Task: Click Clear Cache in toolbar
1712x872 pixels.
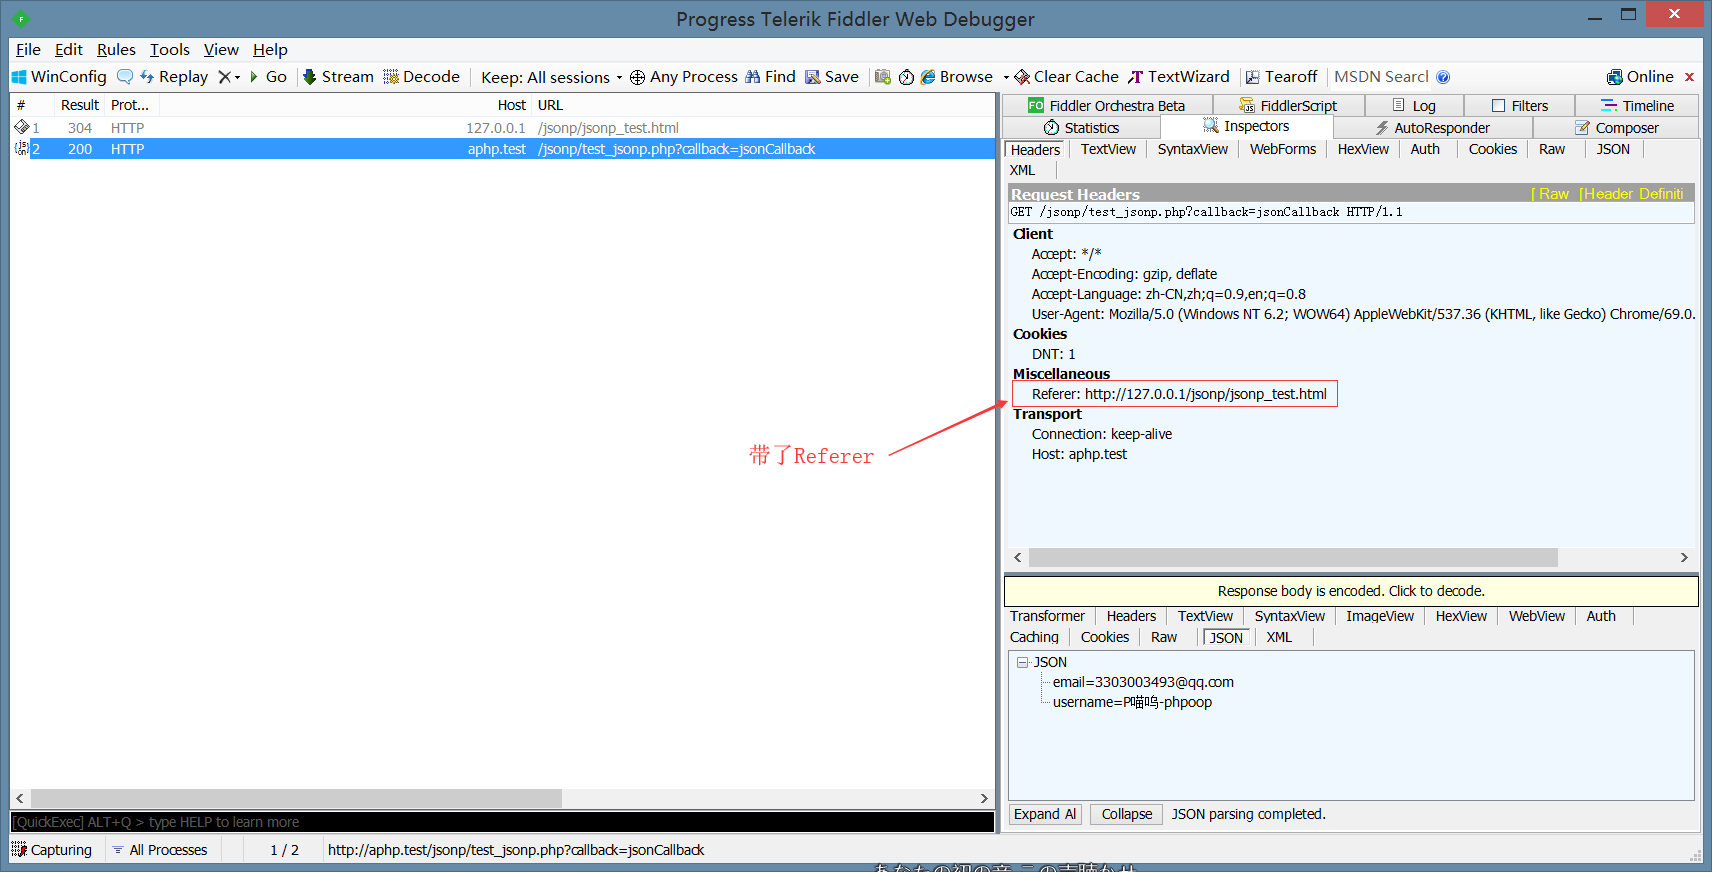Action: tap(1066, 77)
